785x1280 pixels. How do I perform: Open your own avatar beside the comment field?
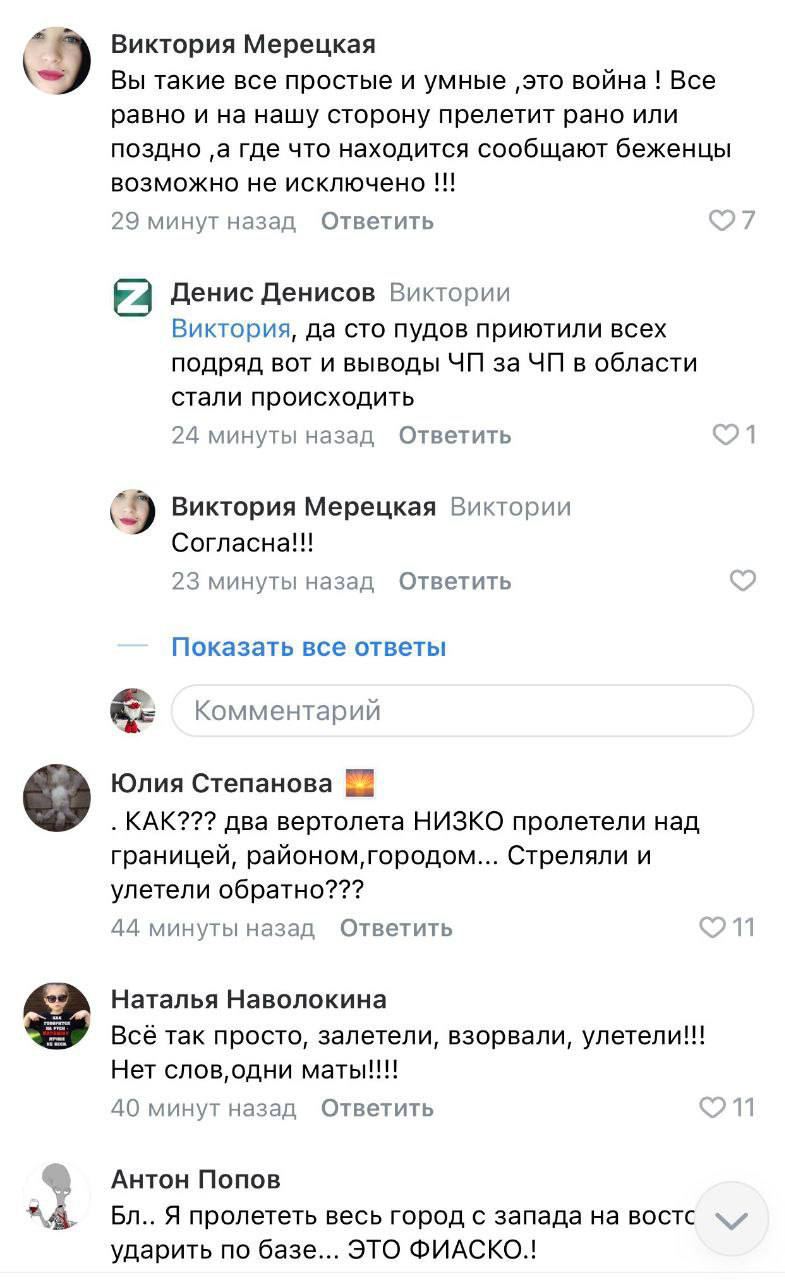pyautogui.click(x=133, y=711)
